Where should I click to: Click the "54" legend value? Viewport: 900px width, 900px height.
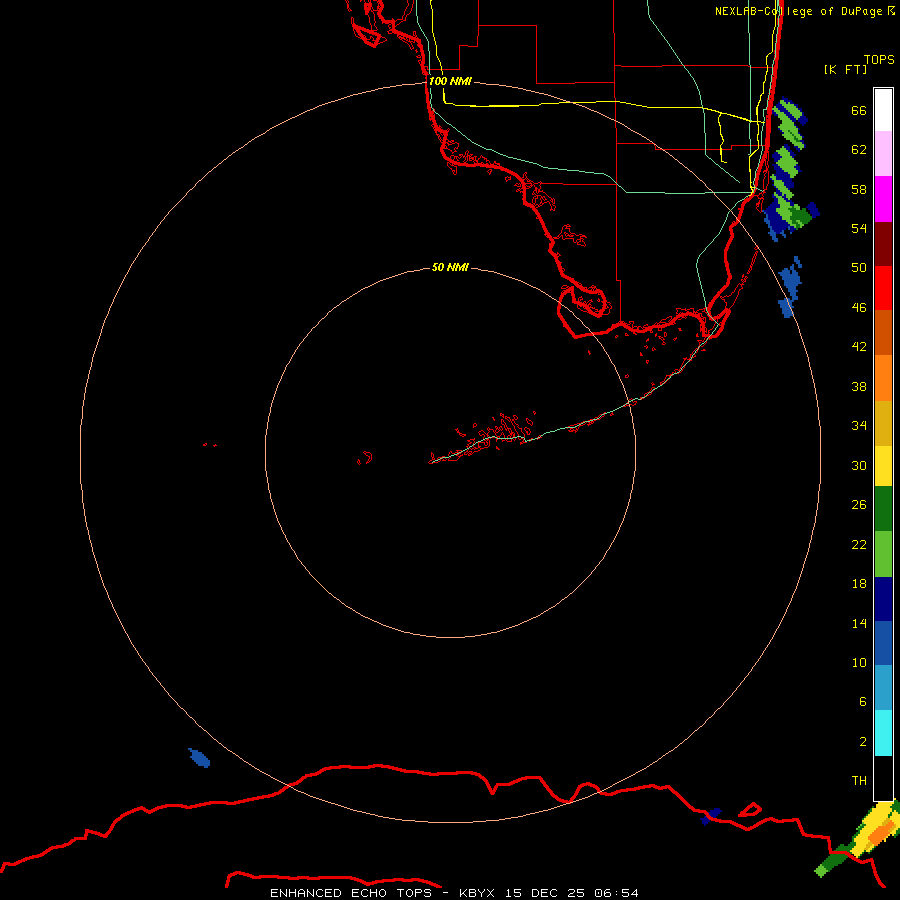(x=859, y=228)
